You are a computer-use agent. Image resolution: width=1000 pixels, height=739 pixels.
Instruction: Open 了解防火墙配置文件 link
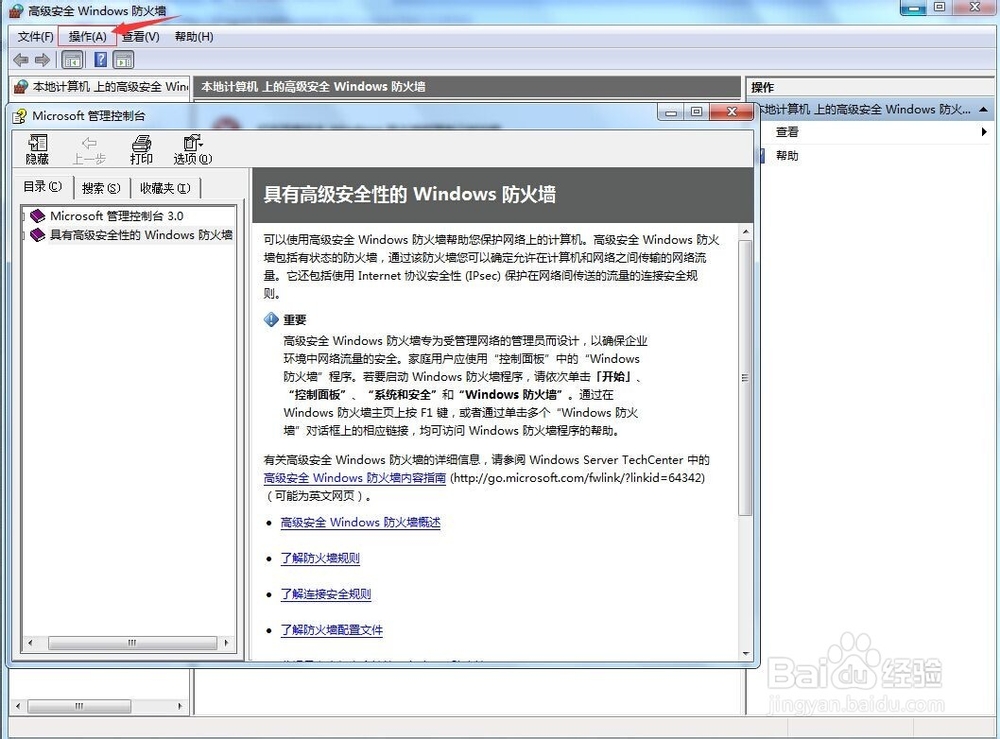click(x=332, y=630)
